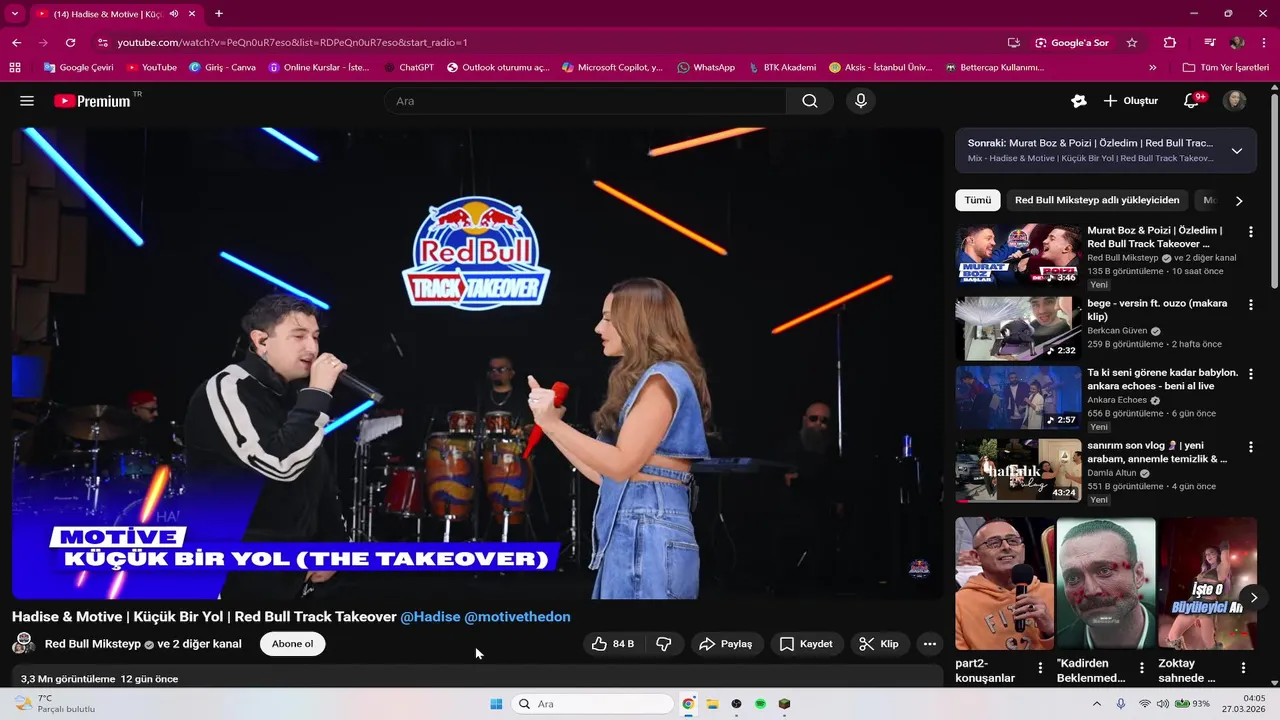
Task: Open more actions three-dot menu under video
Action: (930, 644)
